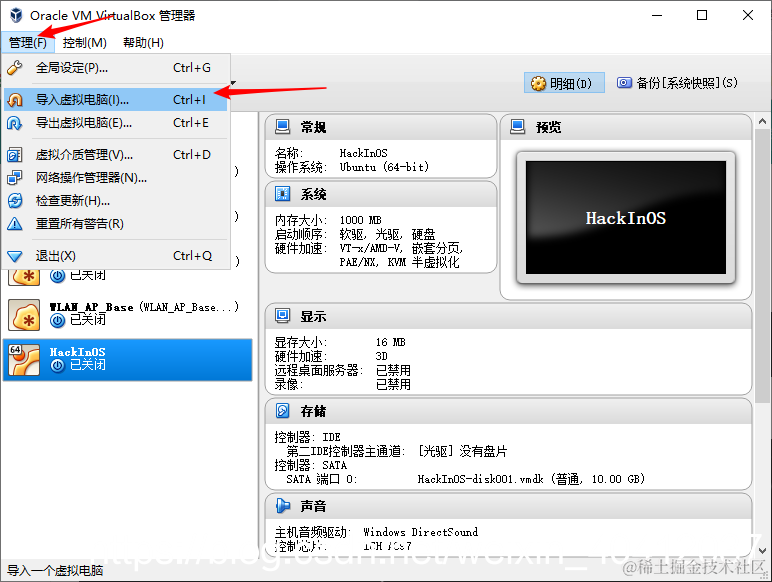Select the HackInOS virtual machine
This screenshot has height=582, width=772.
click(128, 360)
